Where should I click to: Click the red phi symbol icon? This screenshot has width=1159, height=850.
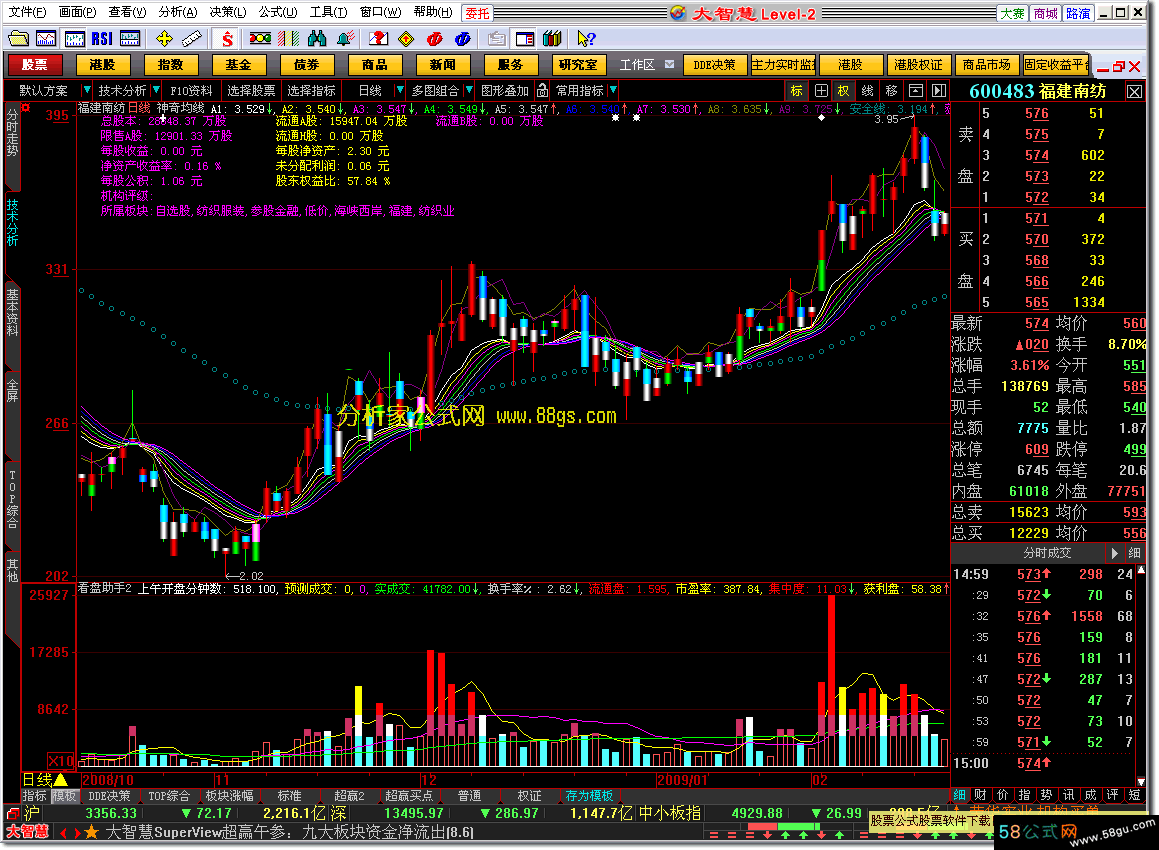435,38
